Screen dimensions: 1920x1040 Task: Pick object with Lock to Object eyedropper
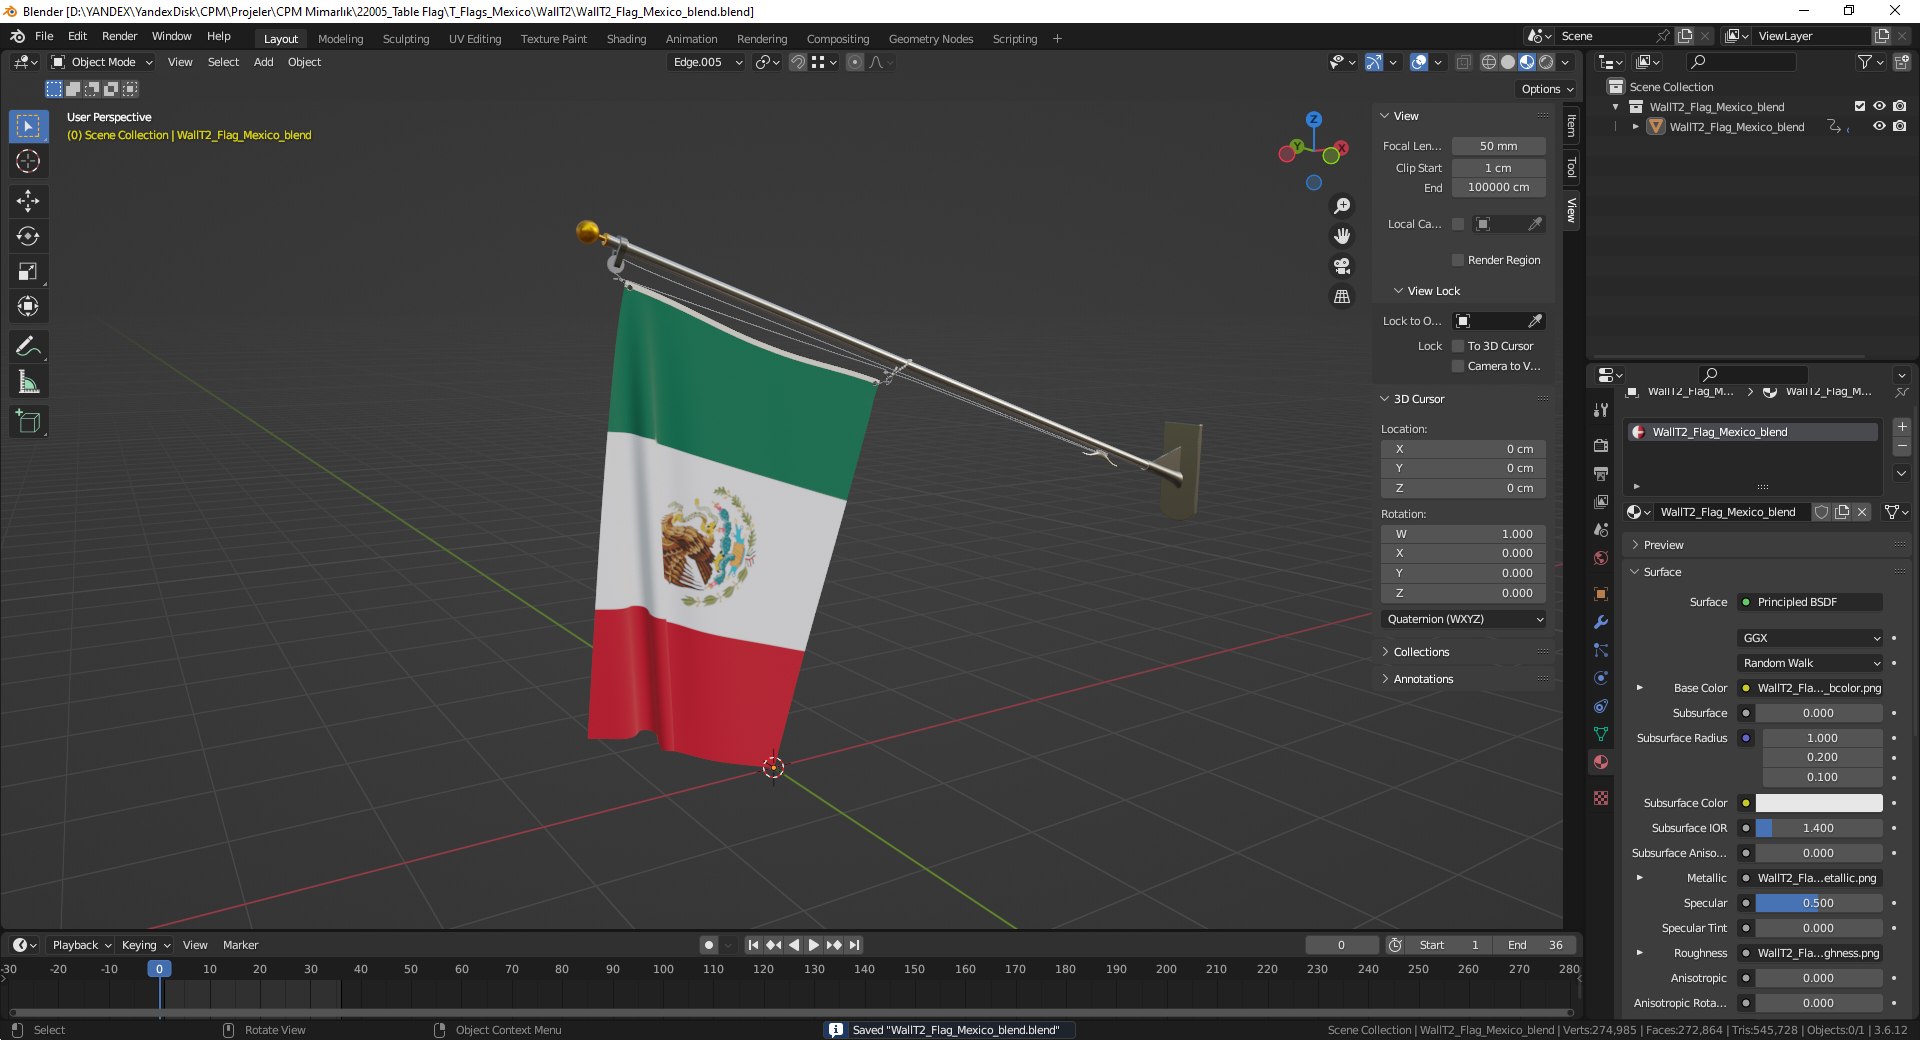pyautogui.click(x=1535, y=321)
